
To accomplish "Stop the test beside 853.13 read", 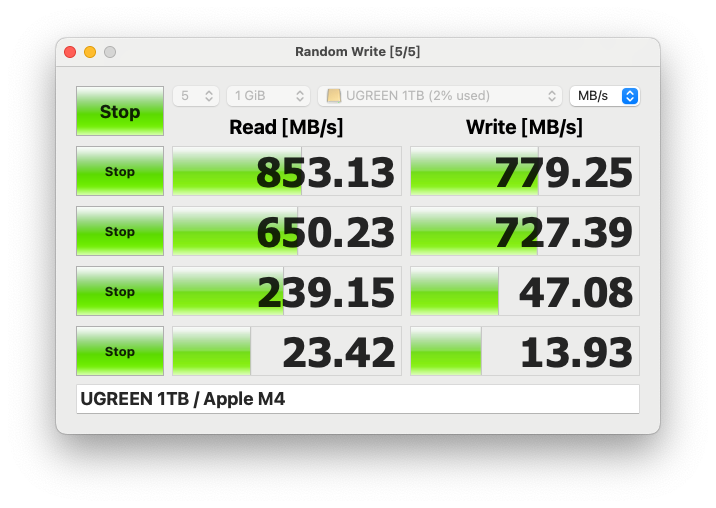I will [120, 171].
